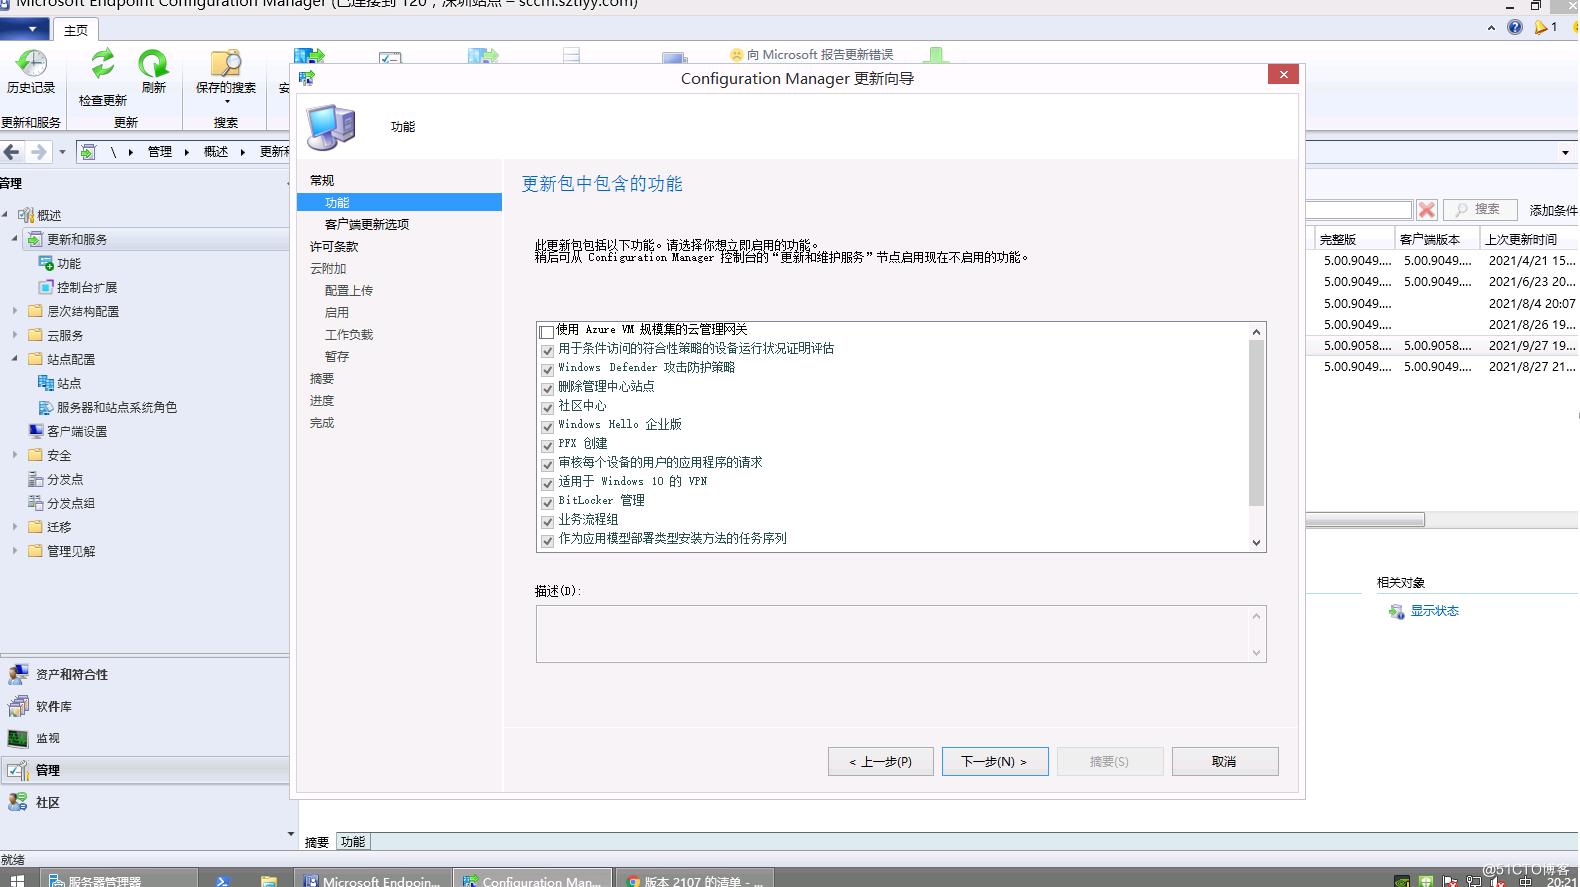Screen dimensions: 1580x887
Task: Toggle Windows Defender 攻击防护策略 checkbox
Action: click(x=547, y=369)
